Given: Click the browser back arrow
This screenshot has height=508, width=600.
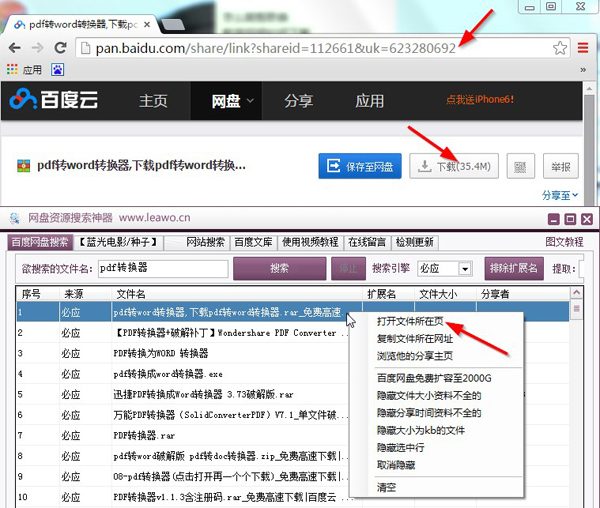Looking at the screenshot, I should coord(15,48).
